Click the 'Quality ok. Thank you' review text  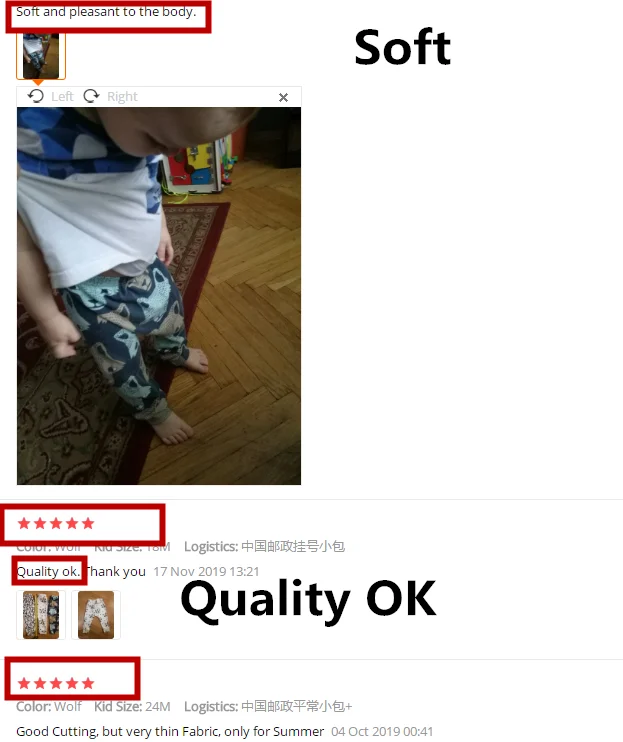click(81, 572)
